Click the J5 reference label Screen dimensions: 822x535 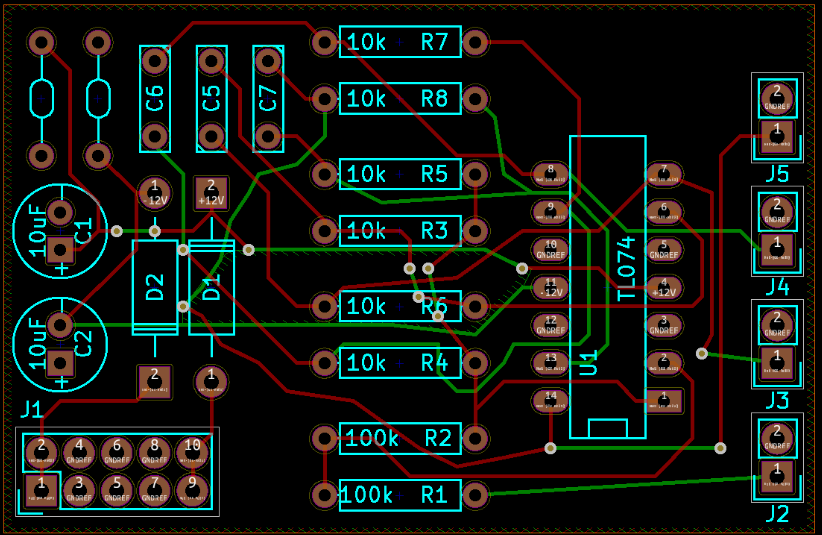point(777,174)
